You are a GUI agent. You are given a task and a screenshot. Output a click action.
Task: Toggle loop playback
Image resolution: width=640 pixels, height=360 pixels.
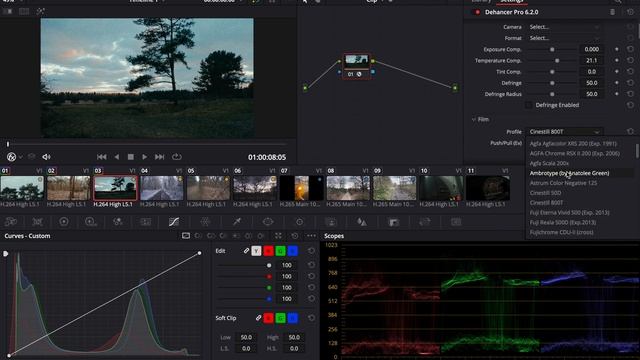click(x=176, y=157)
